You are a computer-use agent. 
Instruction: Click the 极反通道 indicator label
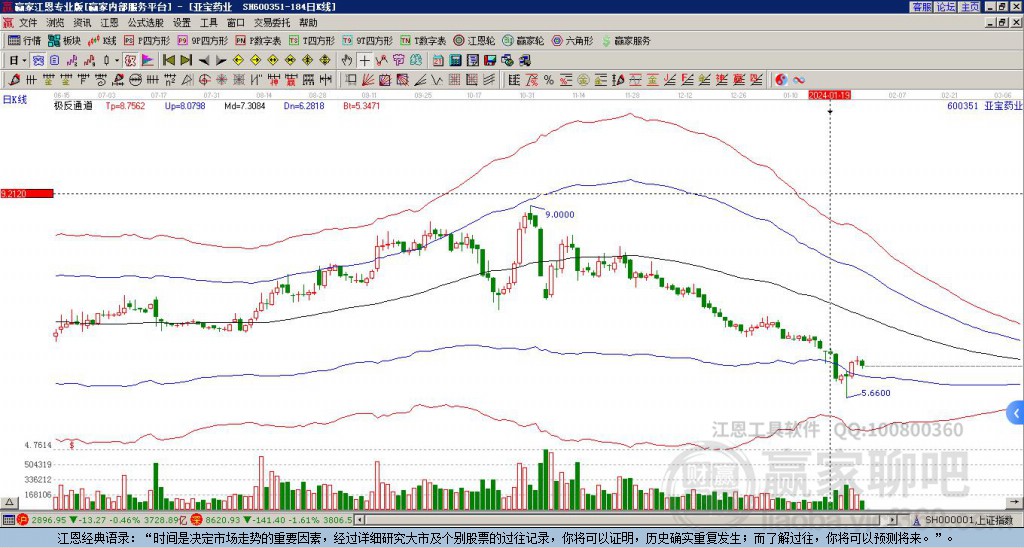[73, 105]
